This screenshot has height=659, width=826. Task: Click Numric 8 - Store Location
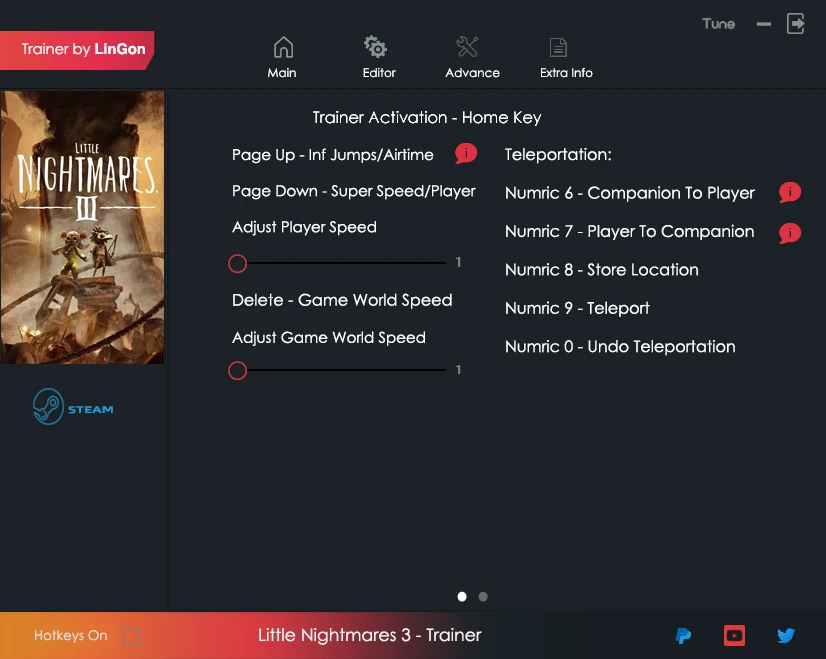coord(602,270)
